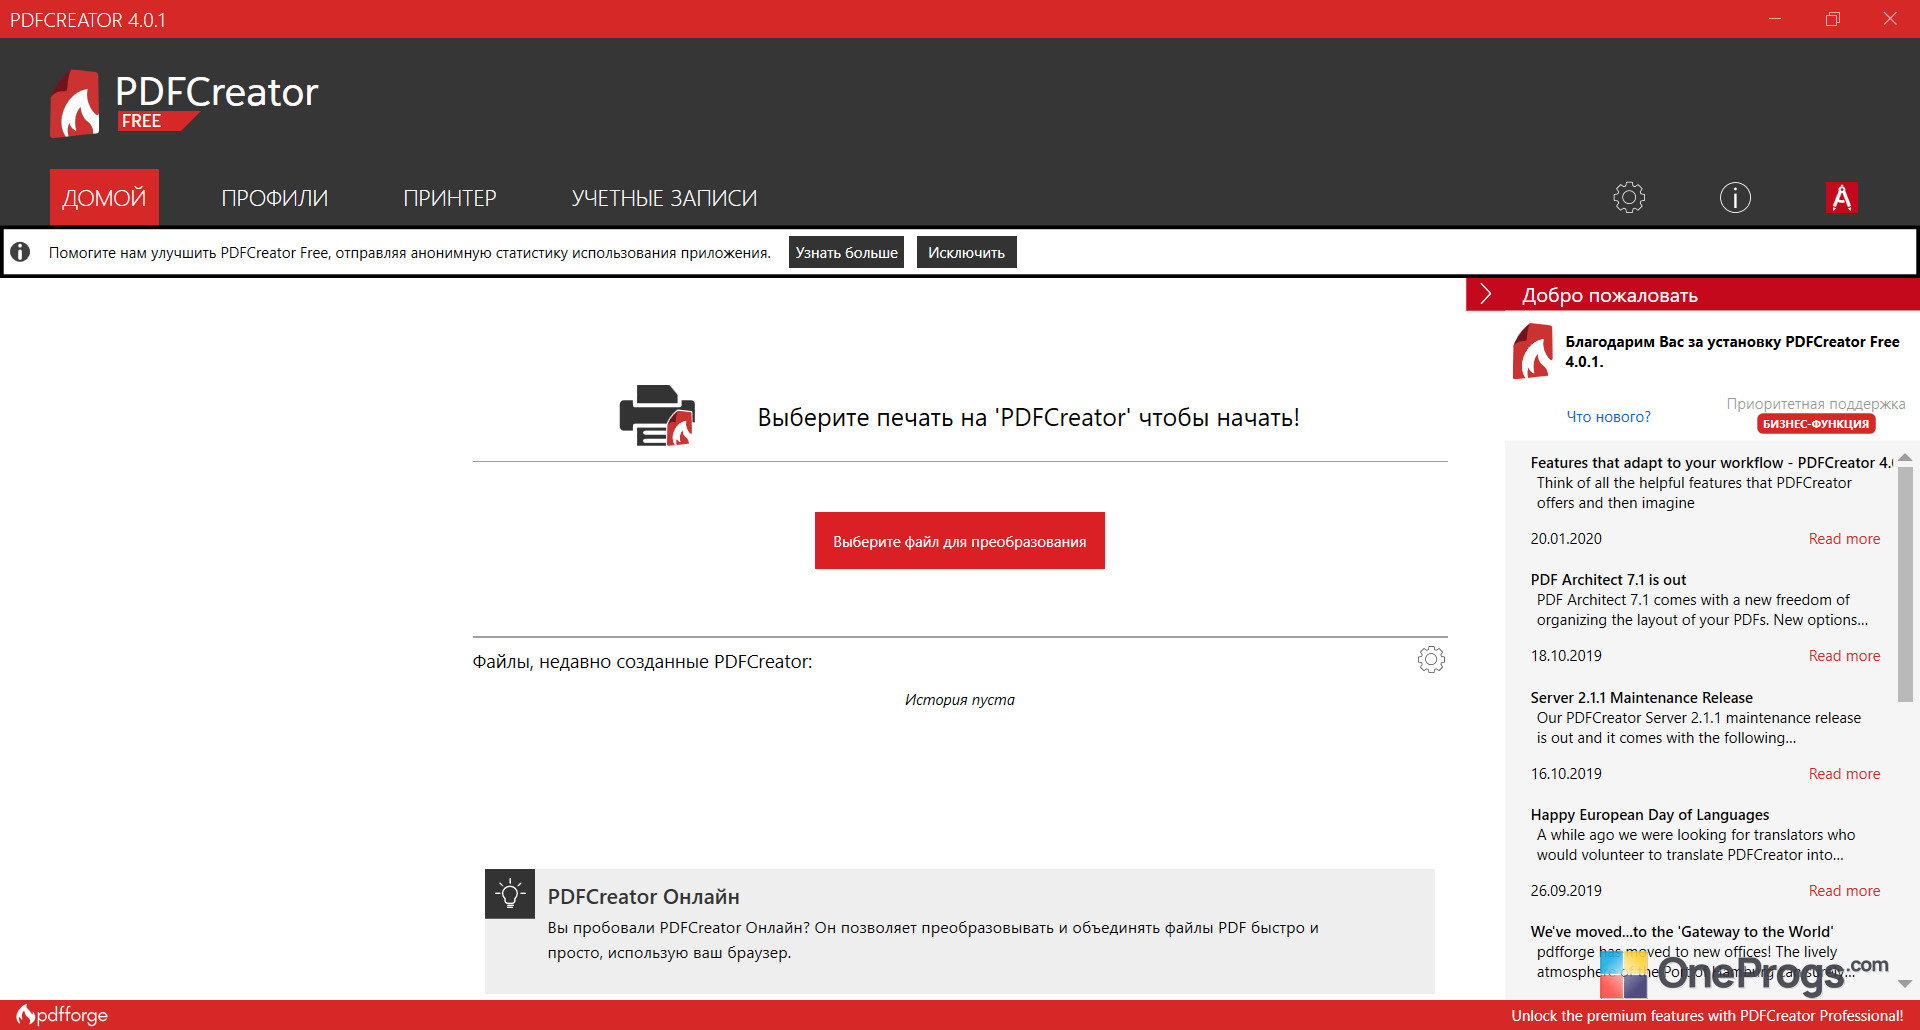This screenshot has width=1920, height=1030.
Task: Click the 'История пуста' text
Action: coord(960,700)
